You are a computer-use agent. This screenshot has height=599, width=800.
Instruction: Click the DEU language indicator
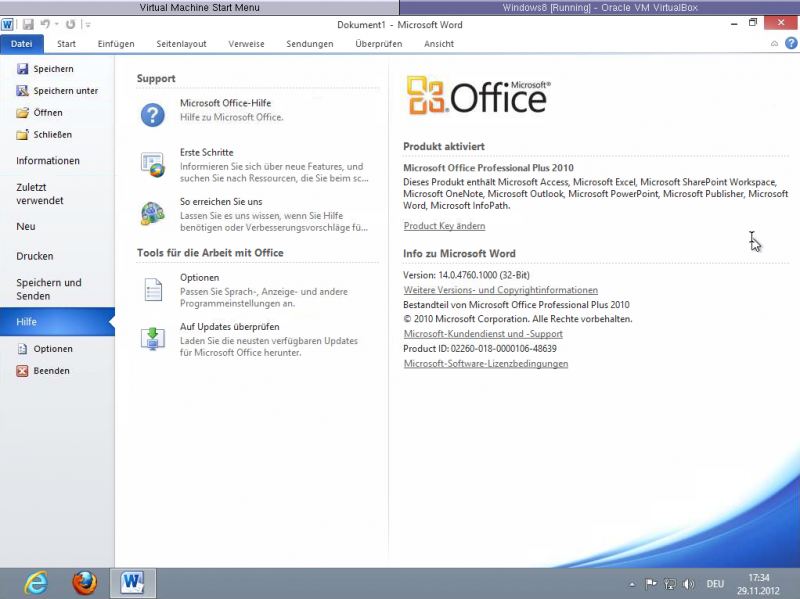pos(715,584)
